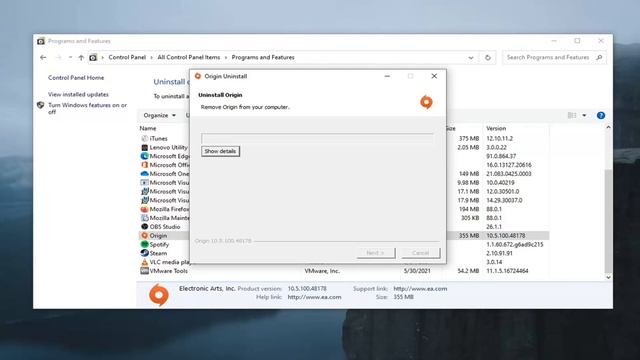Image resolution: width=640 pixels, height=360 pixels.
Task: Click the scrollbar up arrow
Action: click(608, 127)
